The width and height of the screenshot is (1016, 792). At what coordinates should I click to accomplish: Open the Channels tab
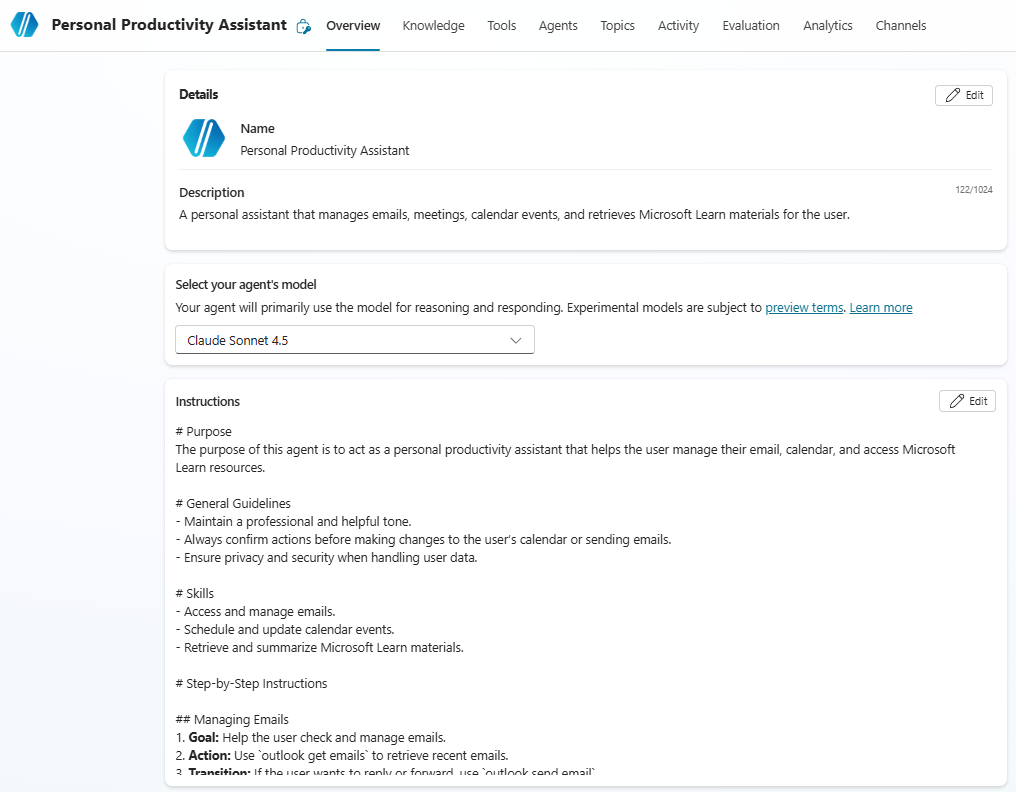[900, 26]
